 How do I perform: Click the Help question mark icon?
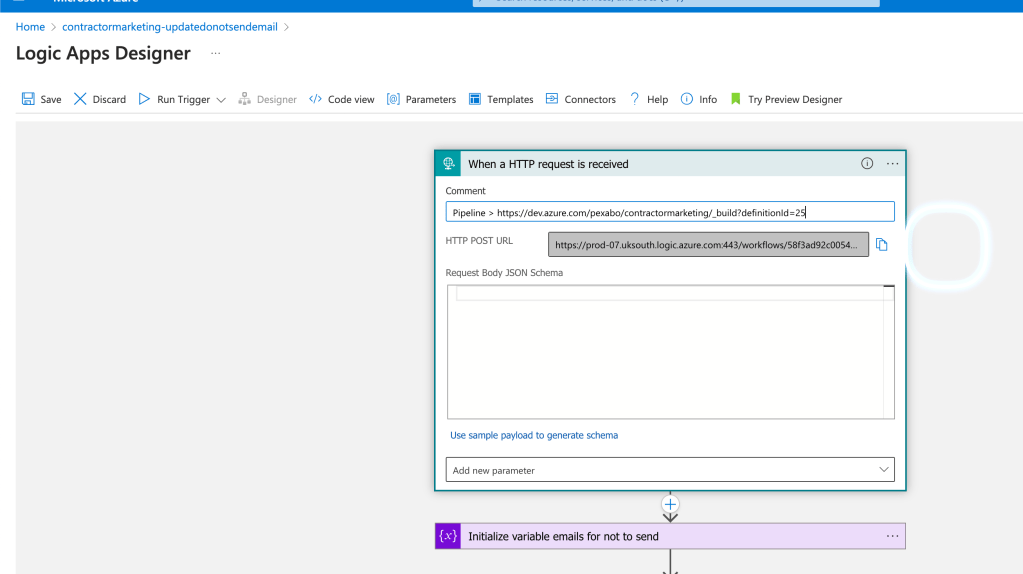[x=634, y=99]
